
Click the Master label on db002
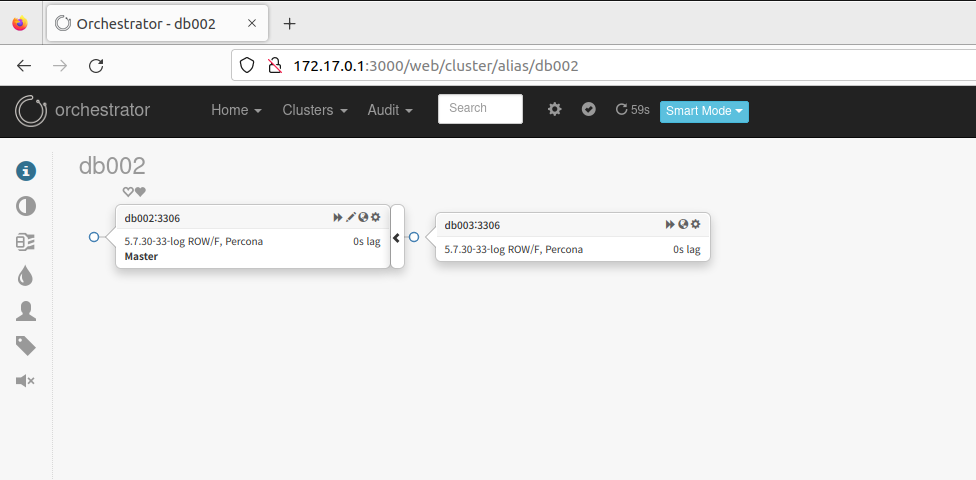[x=141, y=256]
